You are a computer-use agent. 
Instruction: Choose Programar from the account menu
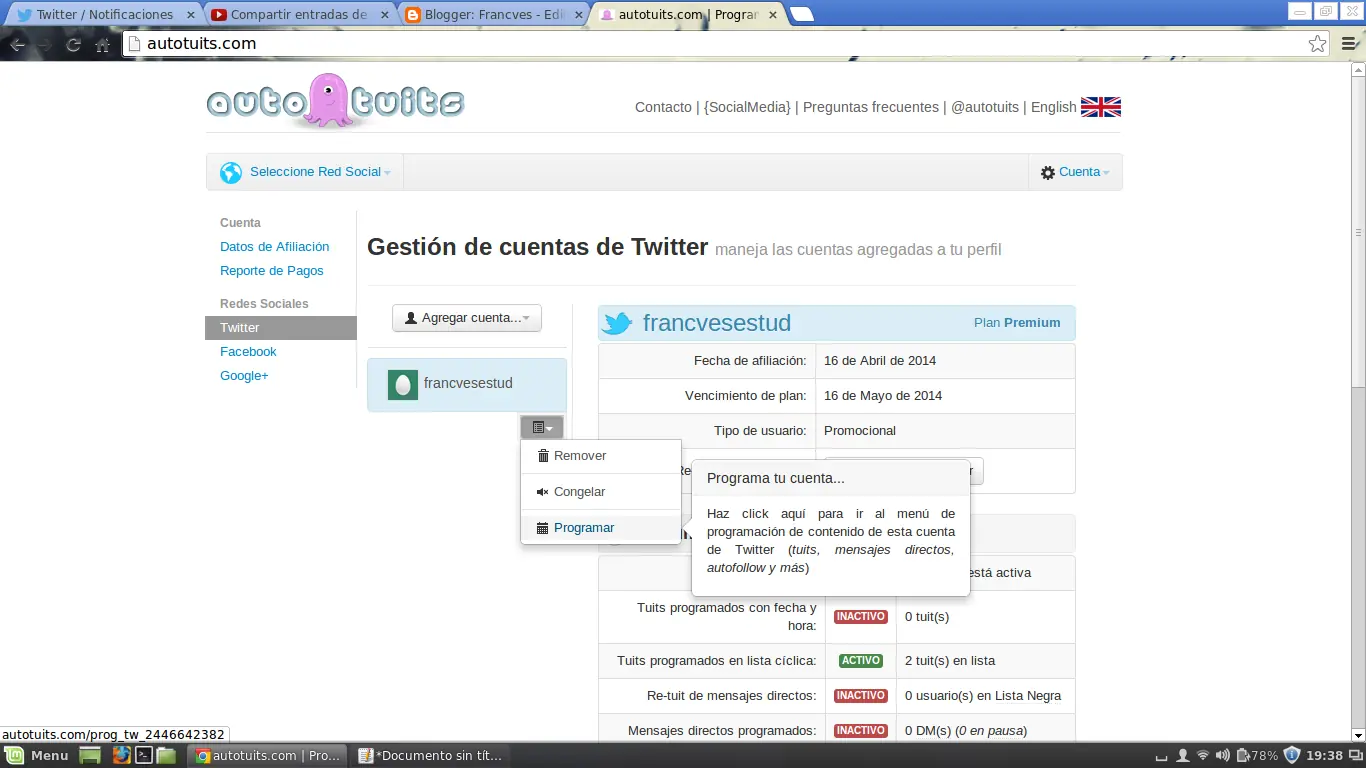coord(601,528)
